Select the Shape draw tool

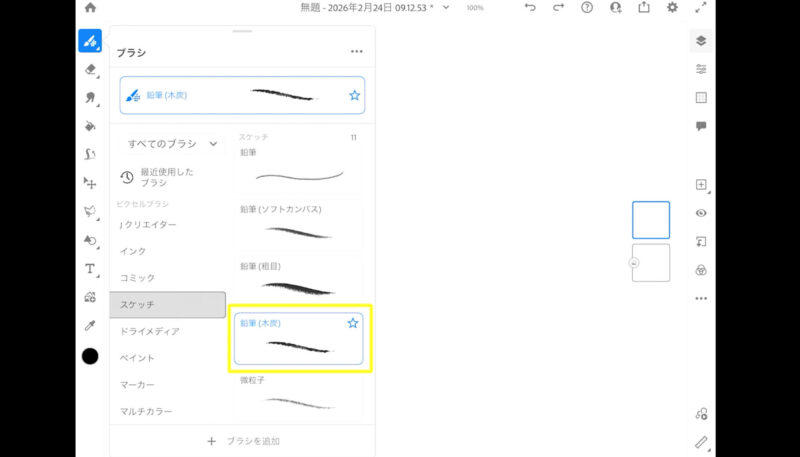tap(90, 154)
